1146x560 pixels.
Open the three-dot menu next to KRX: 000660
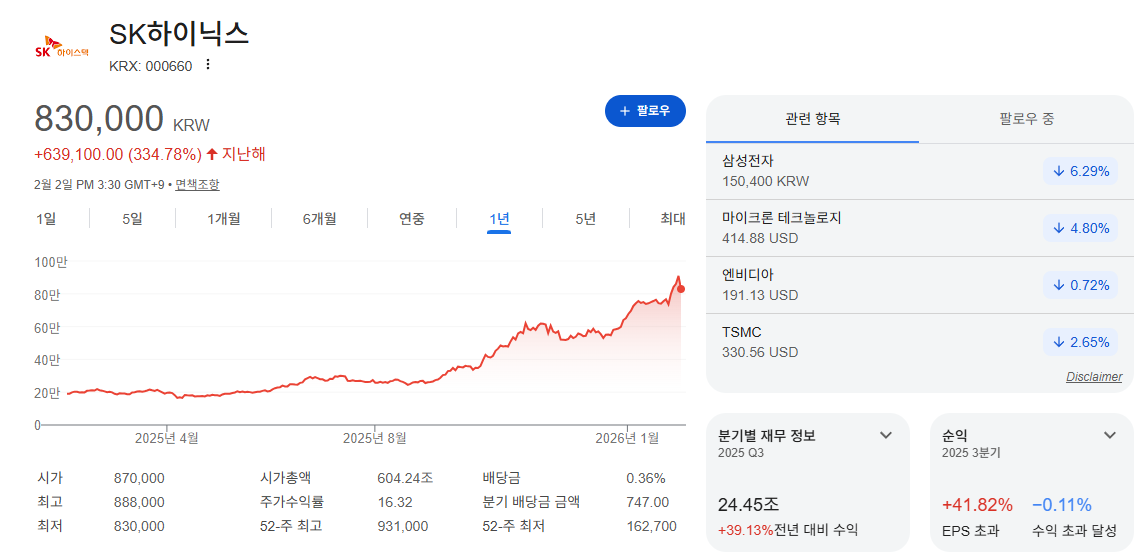click(208, 65)
